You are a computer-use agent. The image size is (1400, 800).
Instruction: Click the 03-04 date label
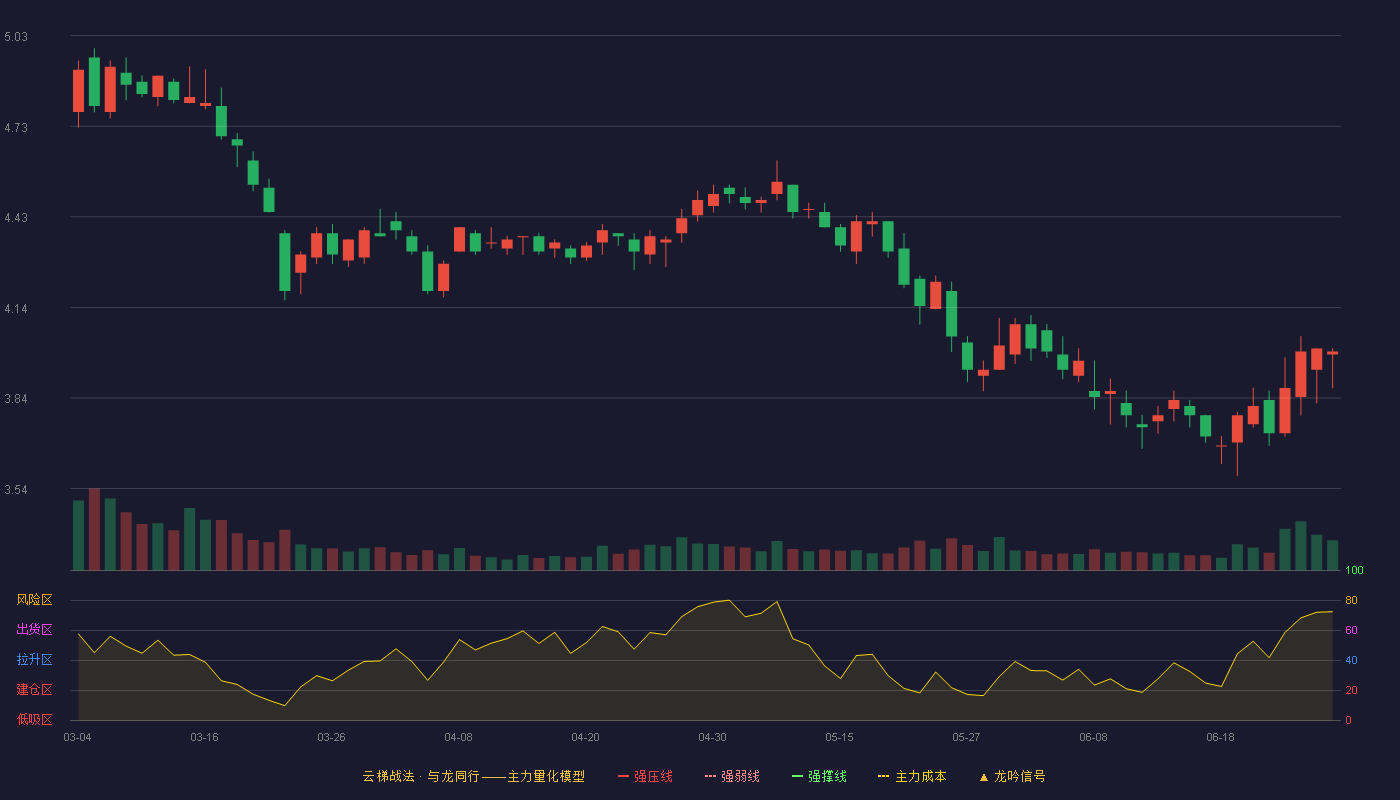(77, 737)
